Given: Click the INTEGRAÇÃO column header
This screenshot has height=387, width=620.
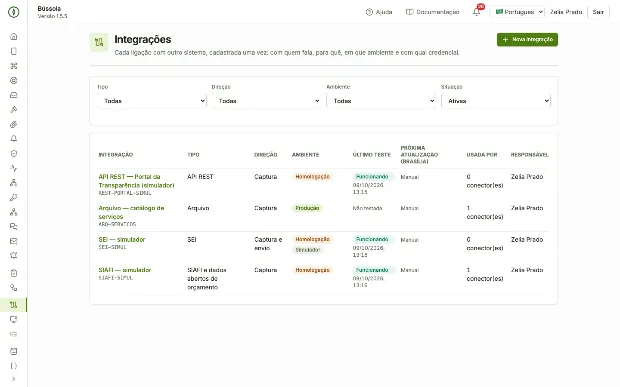Looking at the screenshot, I should coord(116,155).
